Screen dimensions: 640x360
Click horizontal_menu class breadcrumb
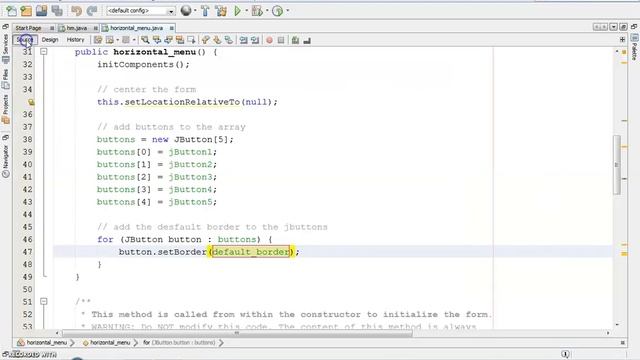point(42,343)
